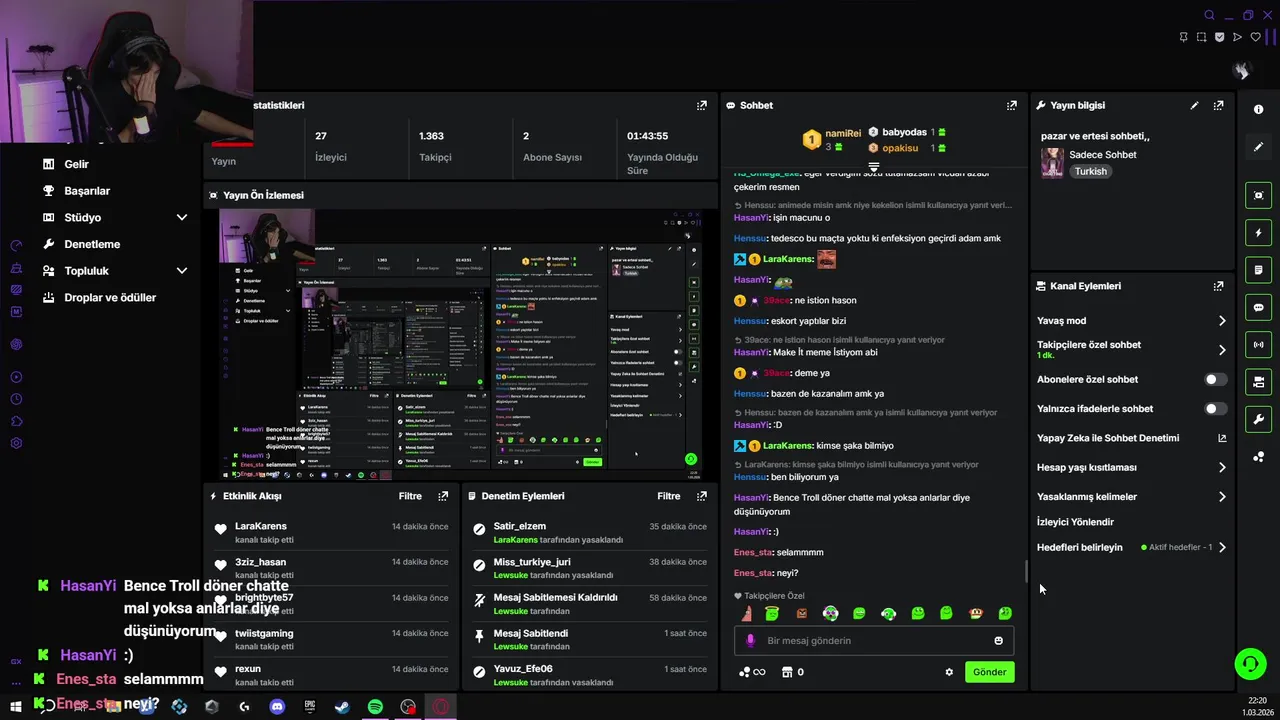The width and height of the screenshot is (1280, 720).
Task: Open the Başarılar sidebar item
Action: (87, 191)
